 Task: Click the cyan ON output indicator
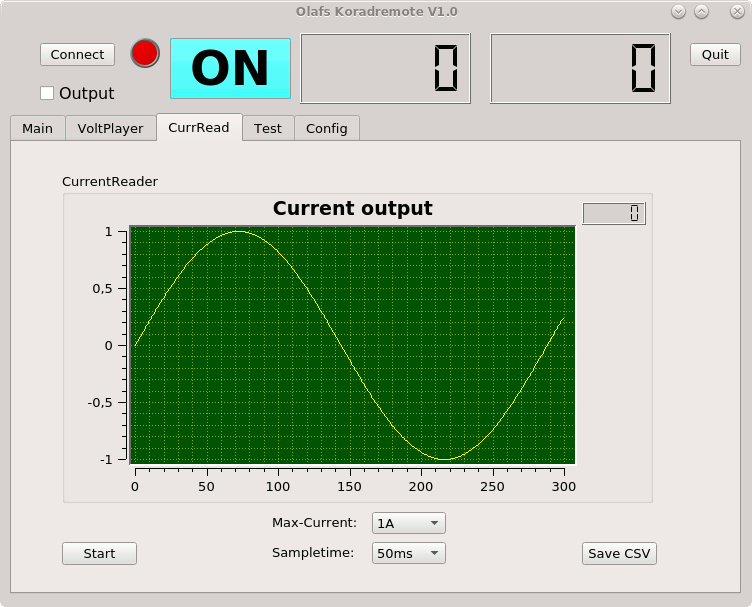pyautogui.click(x=230, y=69)
